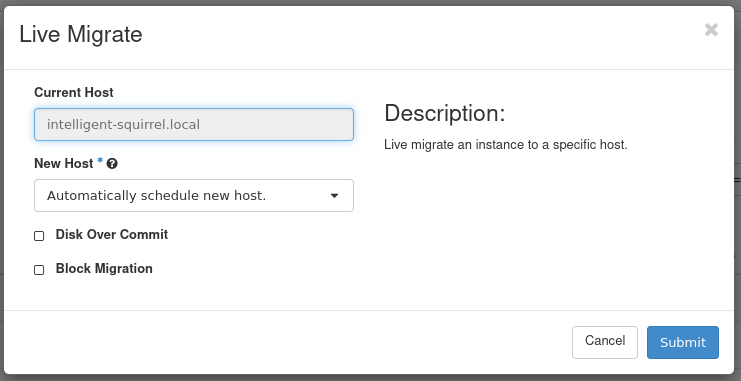
Task: Enable the Block Migration checkbox
Action: [39, 269]
